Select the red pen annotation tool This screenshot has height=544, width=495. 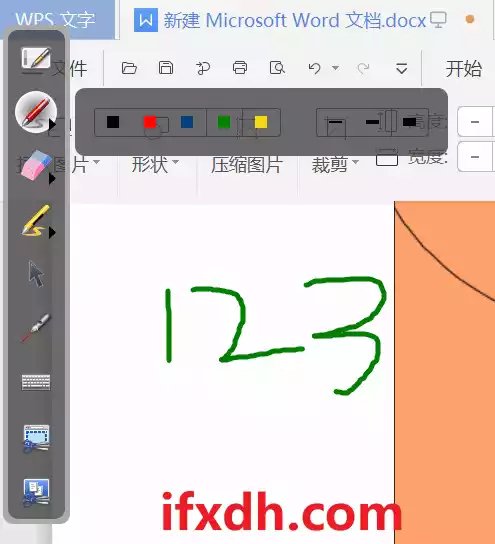(36, 112)
